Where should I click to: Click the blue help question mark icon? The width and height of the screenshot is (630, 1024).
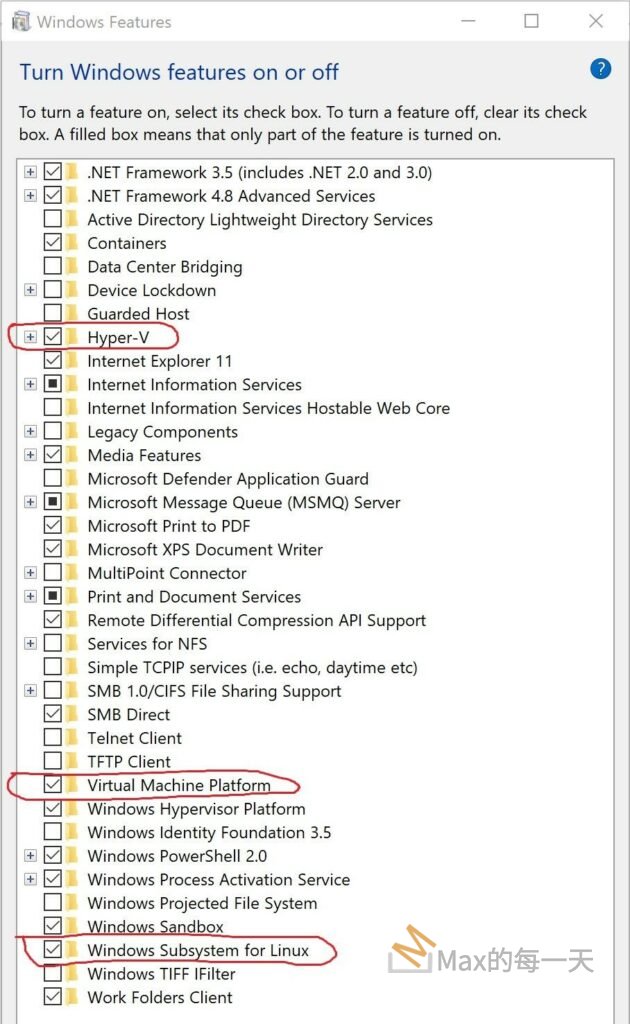pos(600,68)
